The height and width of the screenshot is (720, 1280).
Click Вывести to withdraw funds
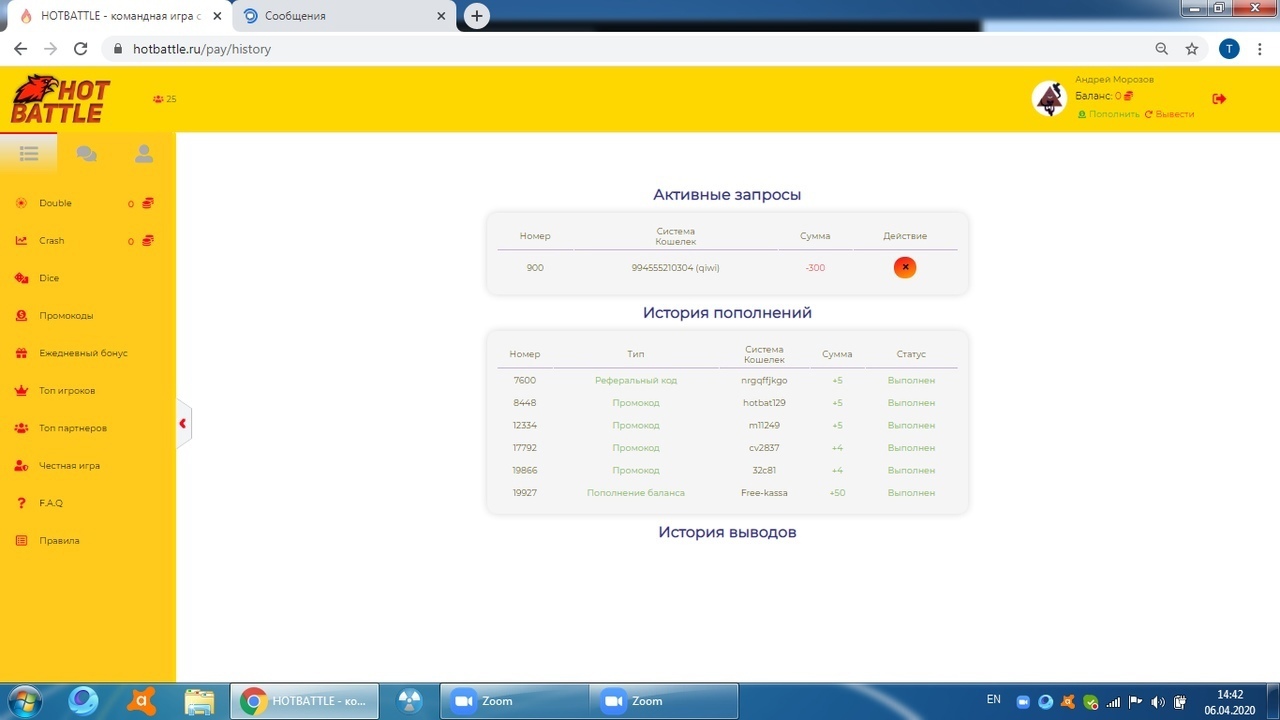(x=1174, y=114)
